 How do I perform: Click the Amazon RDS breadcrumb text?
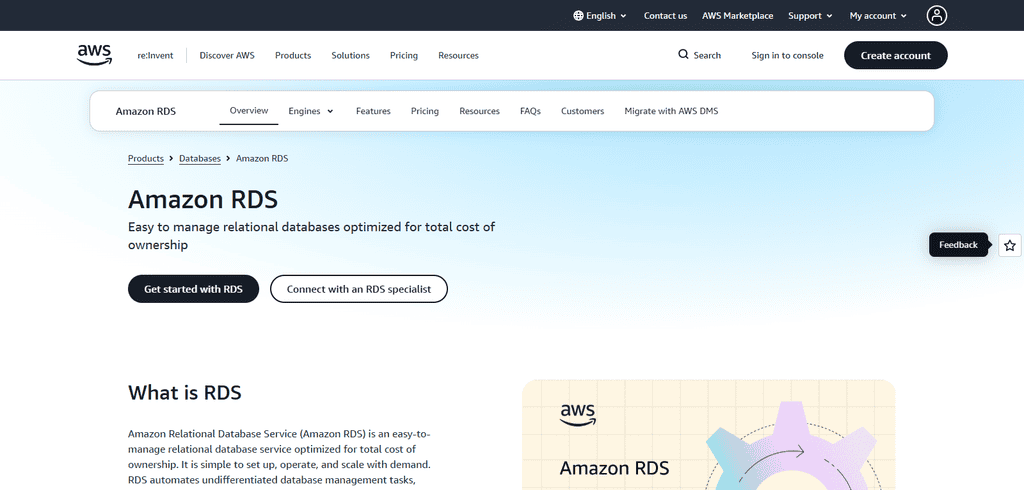262,159
